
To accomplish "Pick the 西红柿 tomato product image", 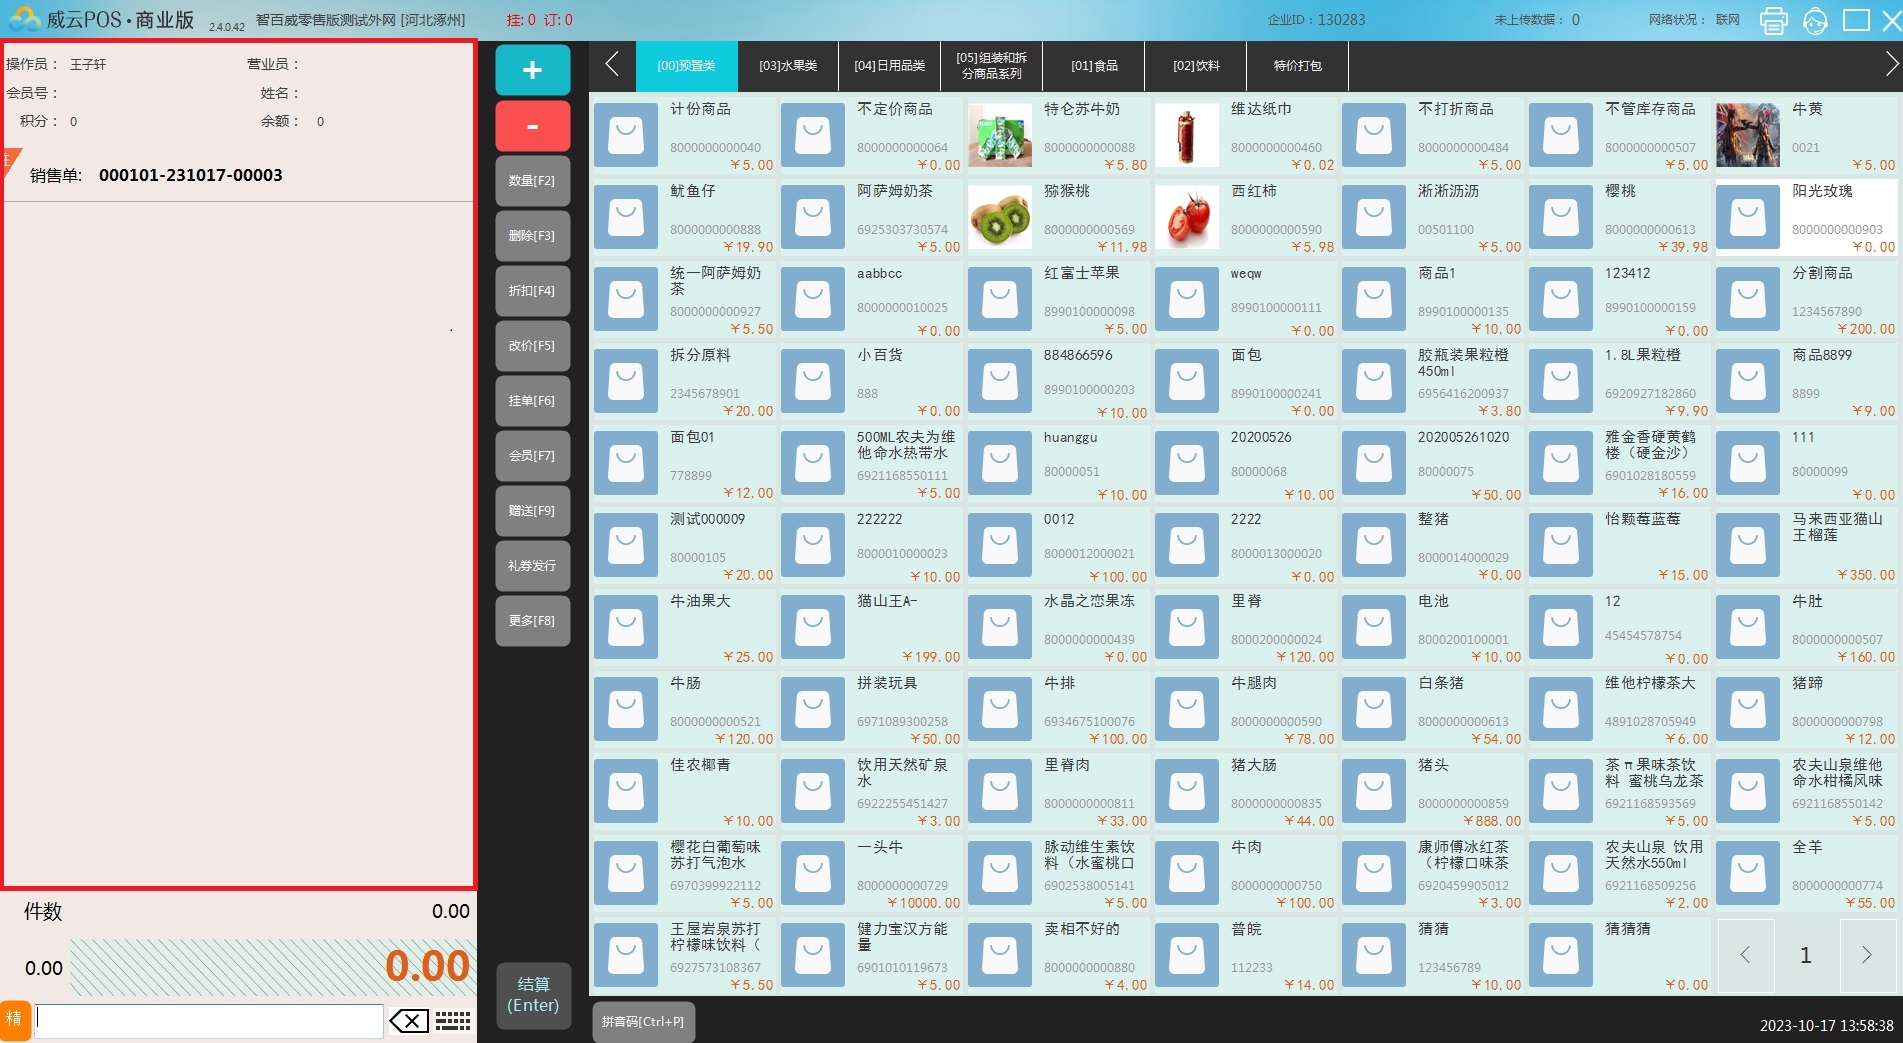I will tap(1186, 217).
